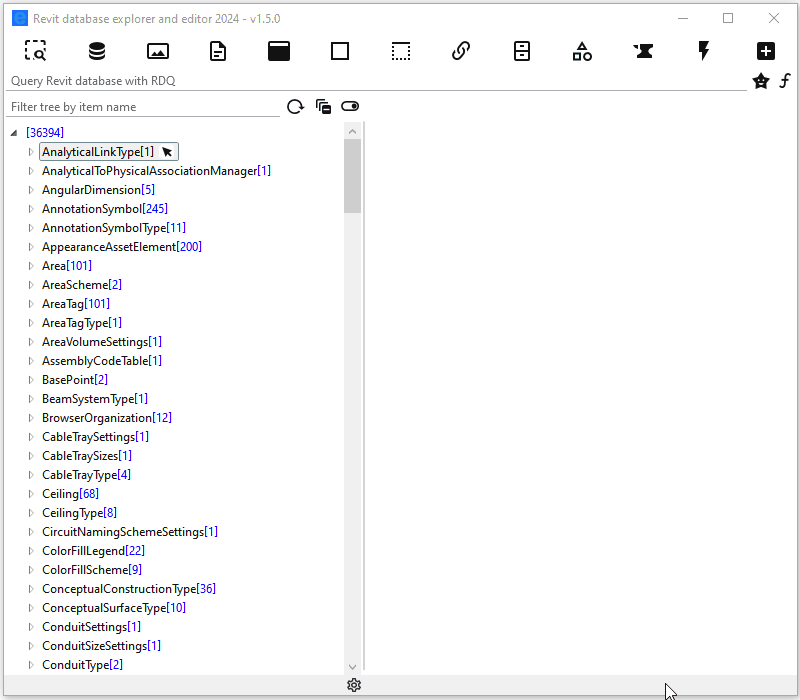The image size is (800, 700).
Task: Expand the BasePoint[2] node
Action: [31, 380]
